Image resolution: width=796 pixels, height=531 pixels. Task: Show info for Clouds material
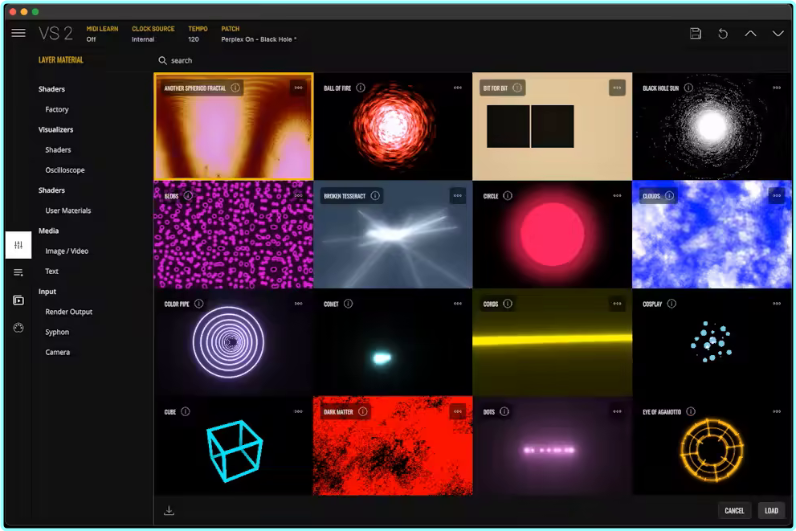(x=670, y=195)
